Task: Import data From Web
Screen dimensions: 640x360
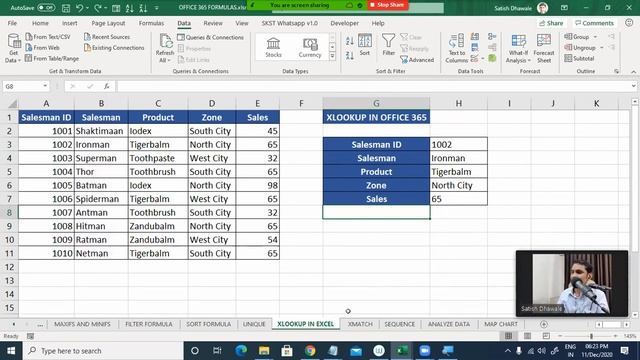Action: click(42, 47)
